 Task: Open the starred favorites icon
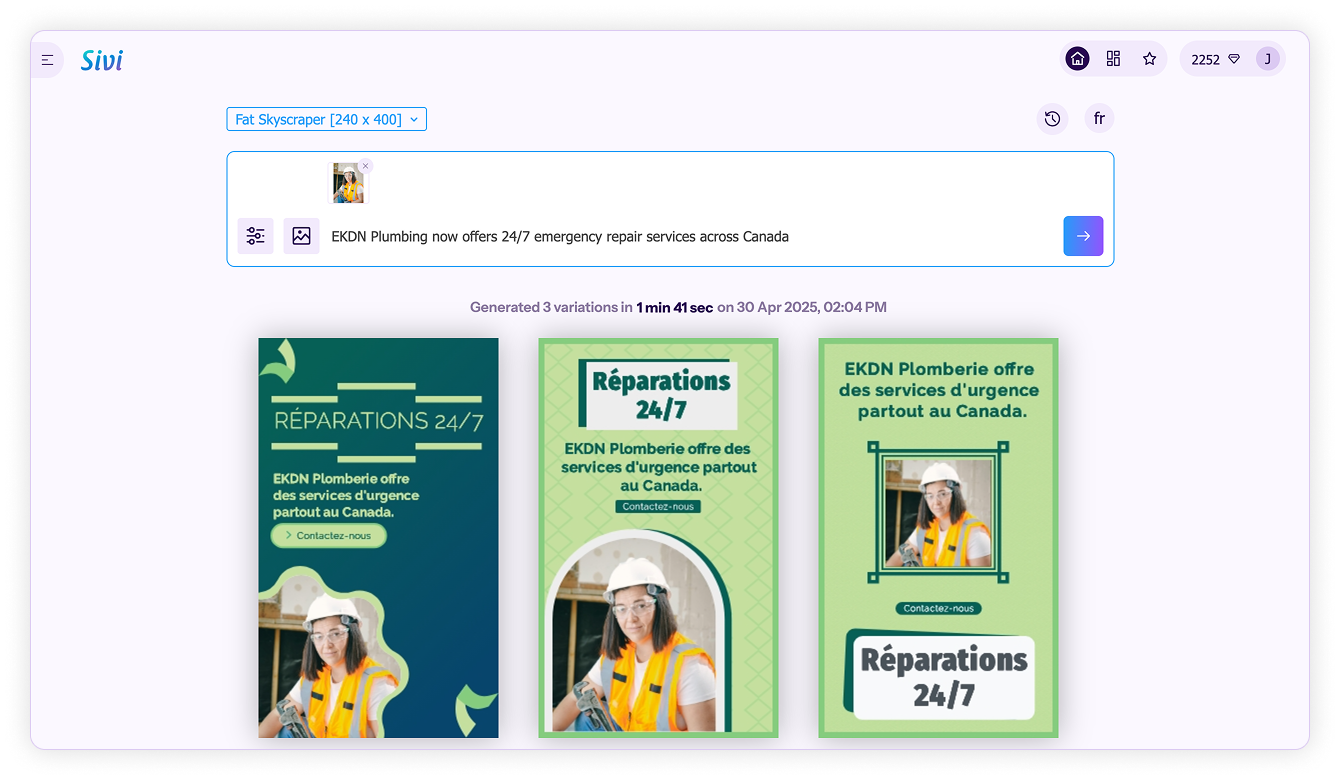tap(1149, 59)
